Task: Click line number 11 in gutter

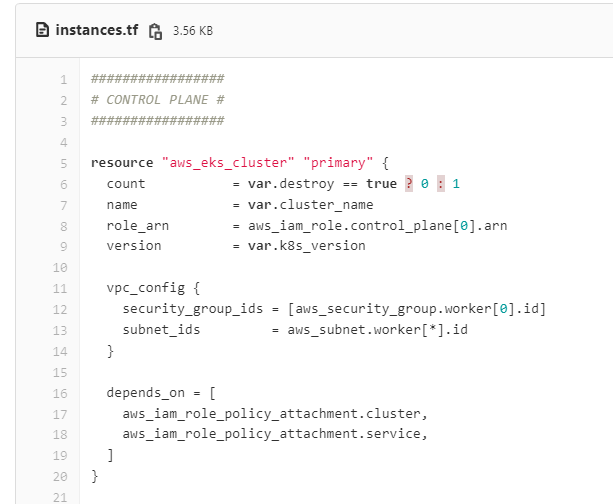Action: pyautogui.click(x=61, y=288)
